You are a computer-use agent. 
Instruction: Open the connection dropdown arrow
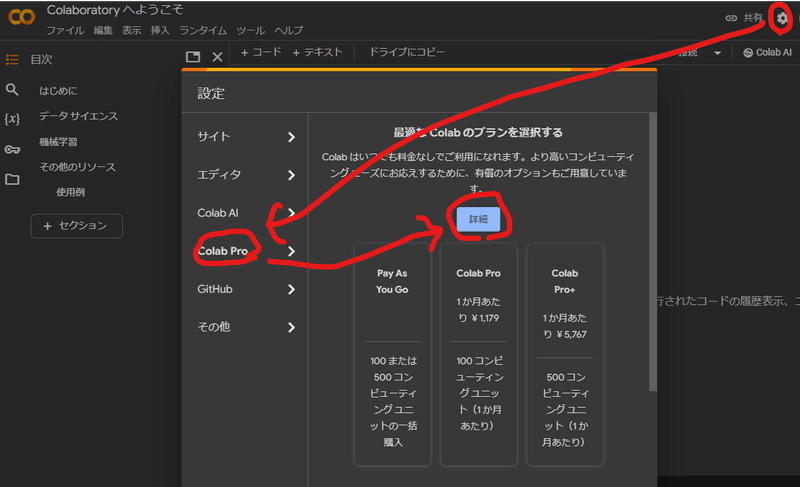[717, 53]
